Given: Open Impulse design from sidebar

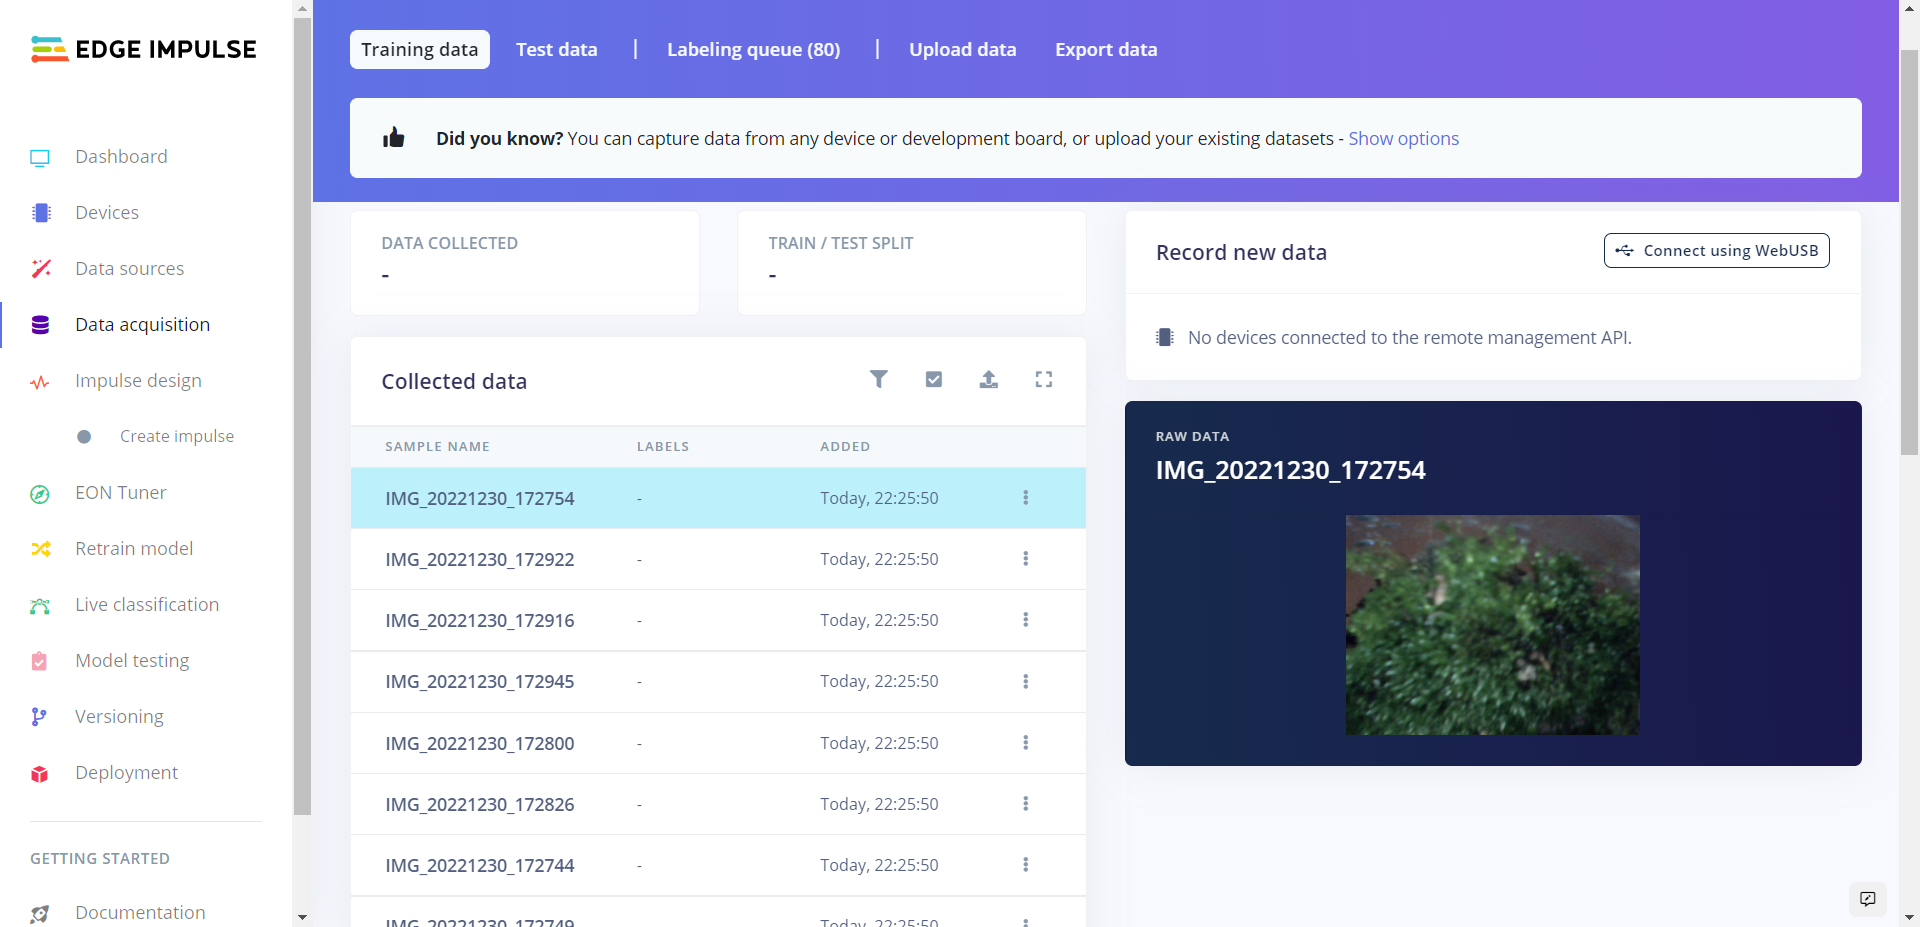Looking at the screenshot, I should click(138, 381).
